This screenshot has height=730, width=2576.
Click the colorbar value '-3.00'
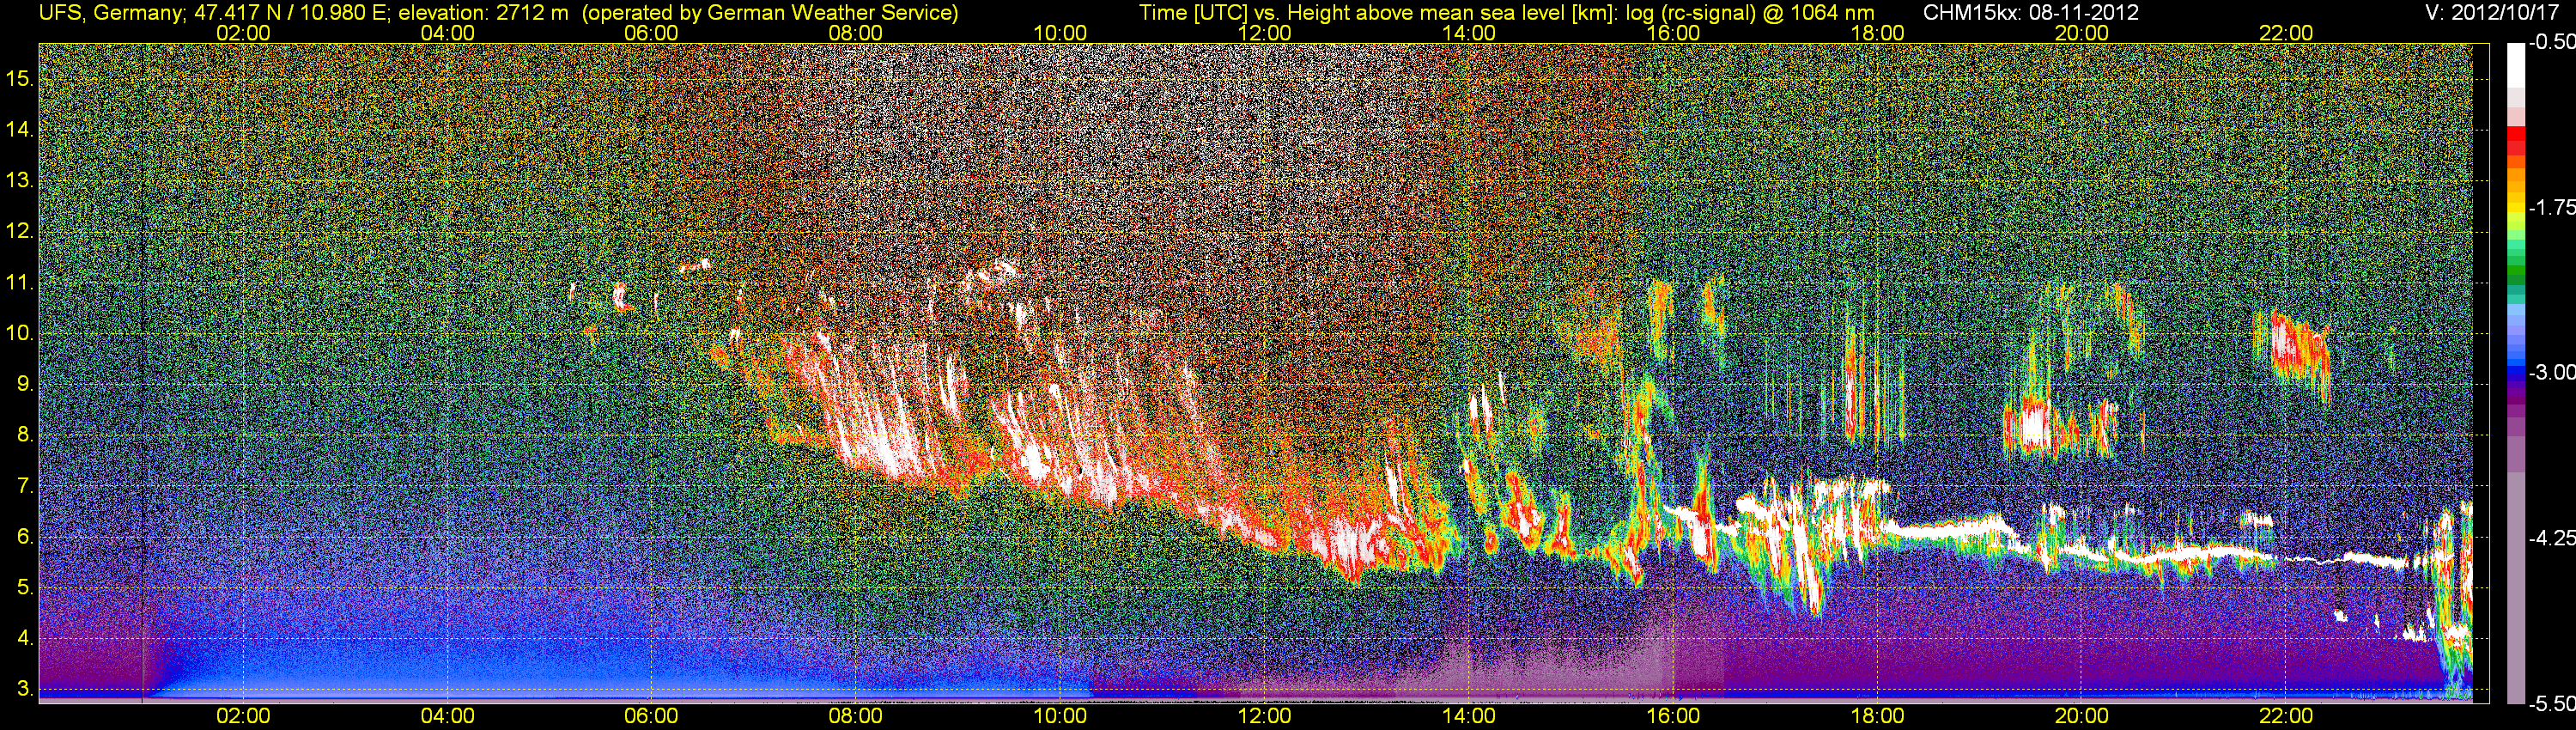coord(2551,372)
